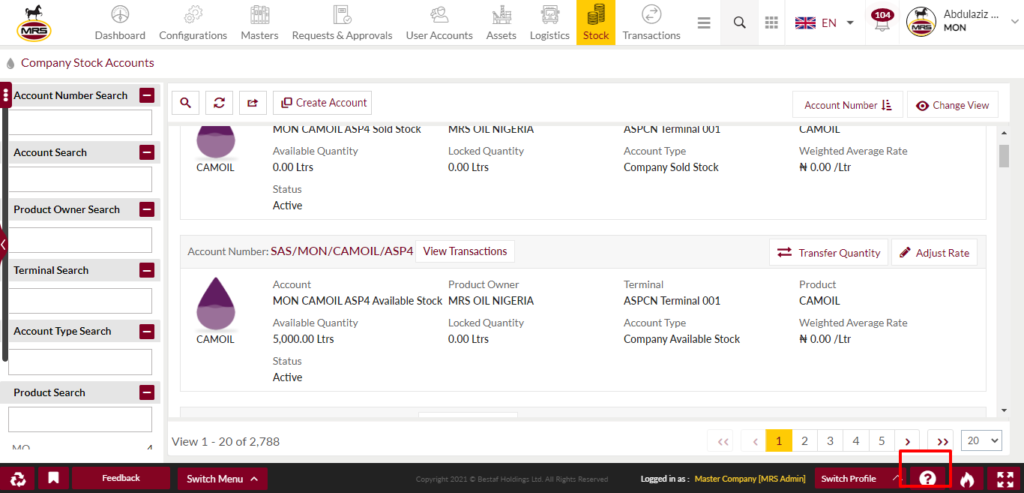Click the MRS company logo
Image resolution: width=1024 pixels, height=493 pixels.
(x=35, y=22)
